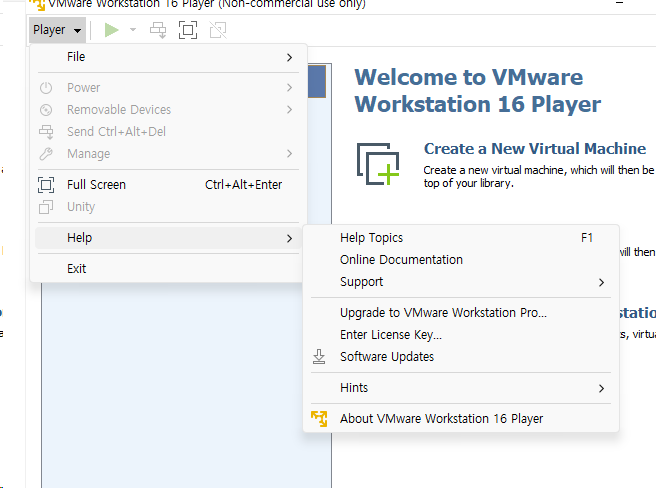Select Send Ctrl+Alt+Del menu entry
The height and width of the screenshot is (488, 656).
tap(168, 132)
